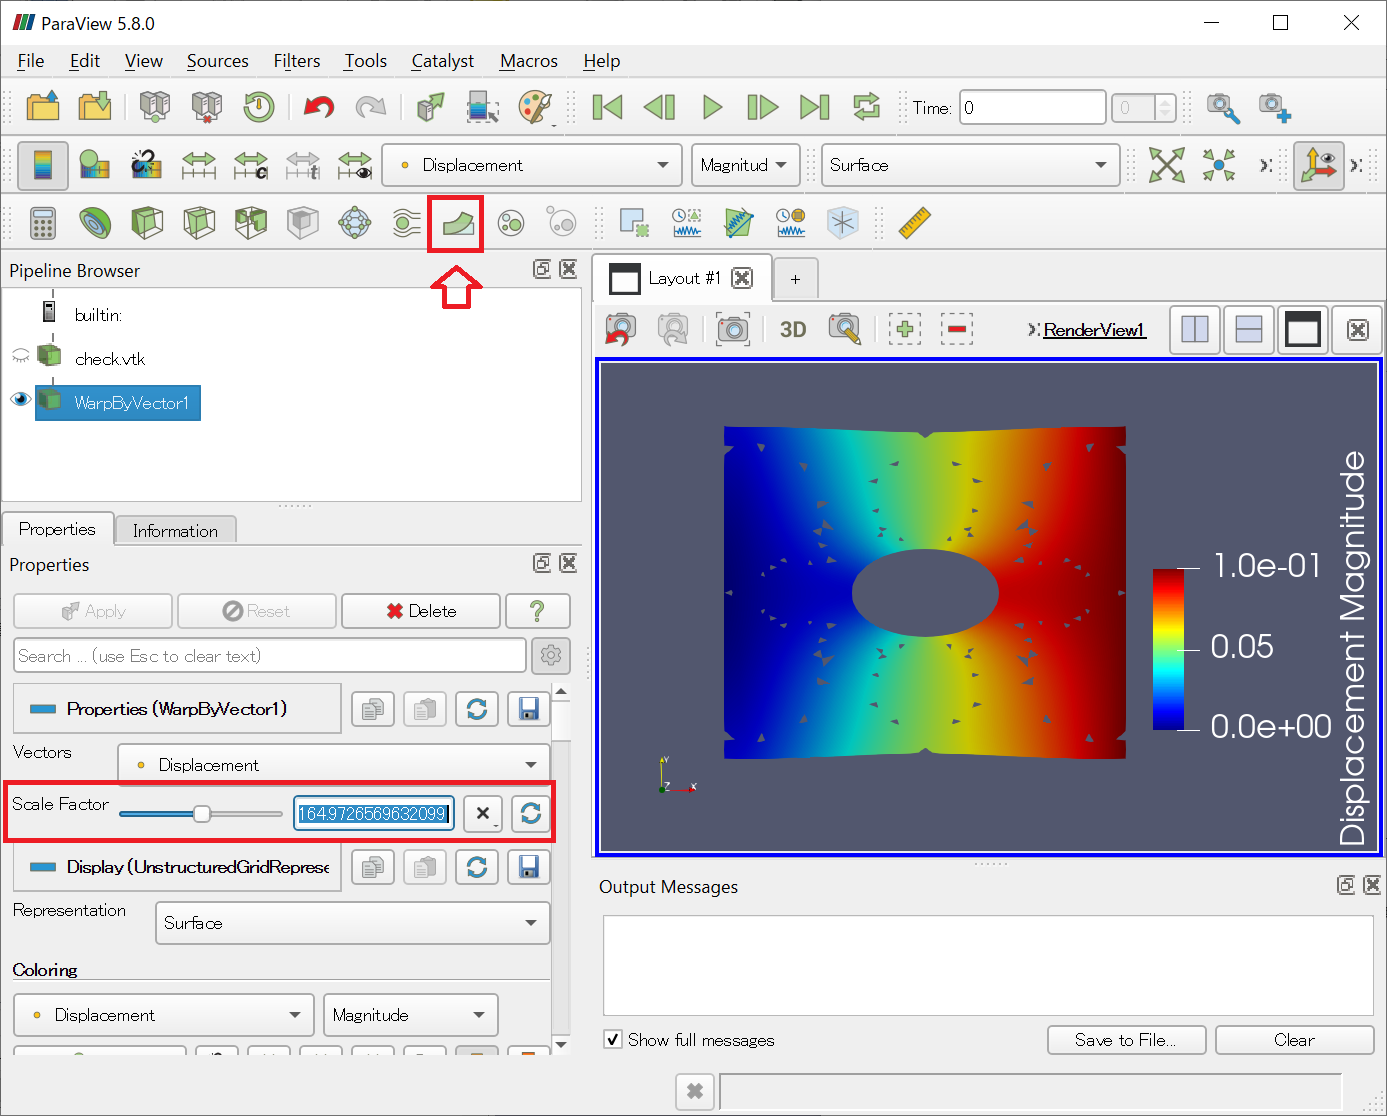Image resolution: width=1387 pixels, height=1116 pixels.
Task: Click the Undo arrow icon
Action: click(x=318, y=107)
